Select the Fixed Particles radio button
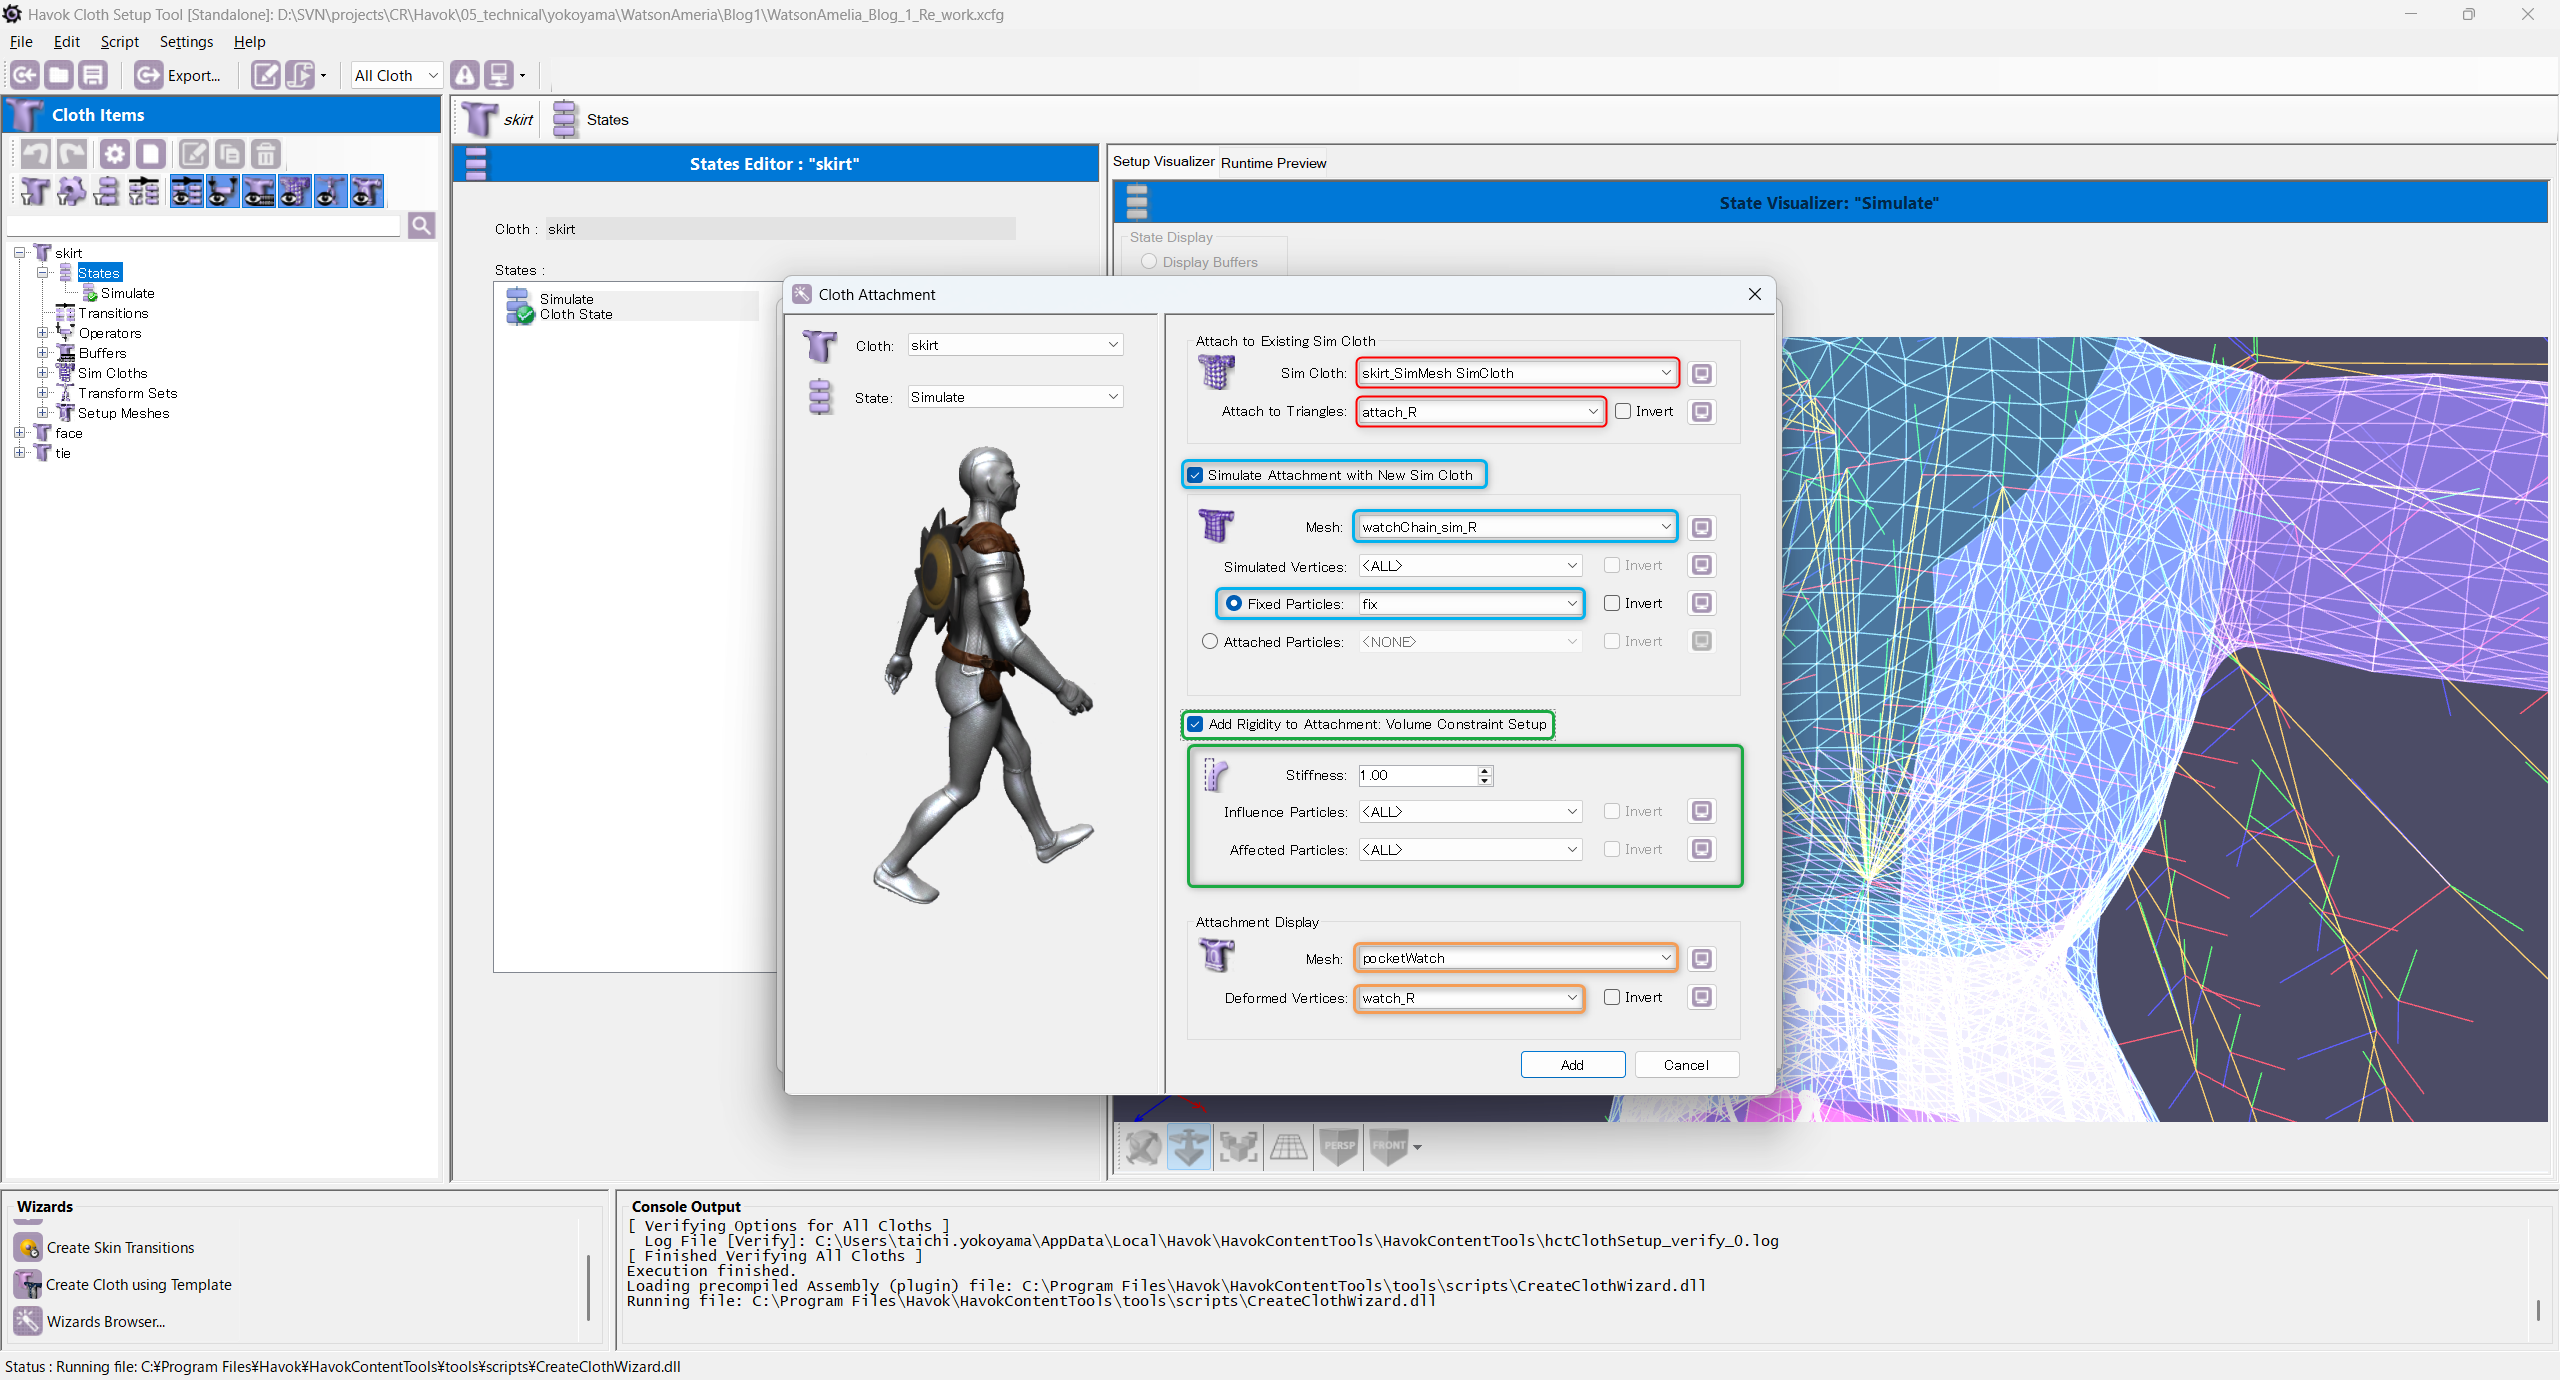 (x=1234, y=603)
